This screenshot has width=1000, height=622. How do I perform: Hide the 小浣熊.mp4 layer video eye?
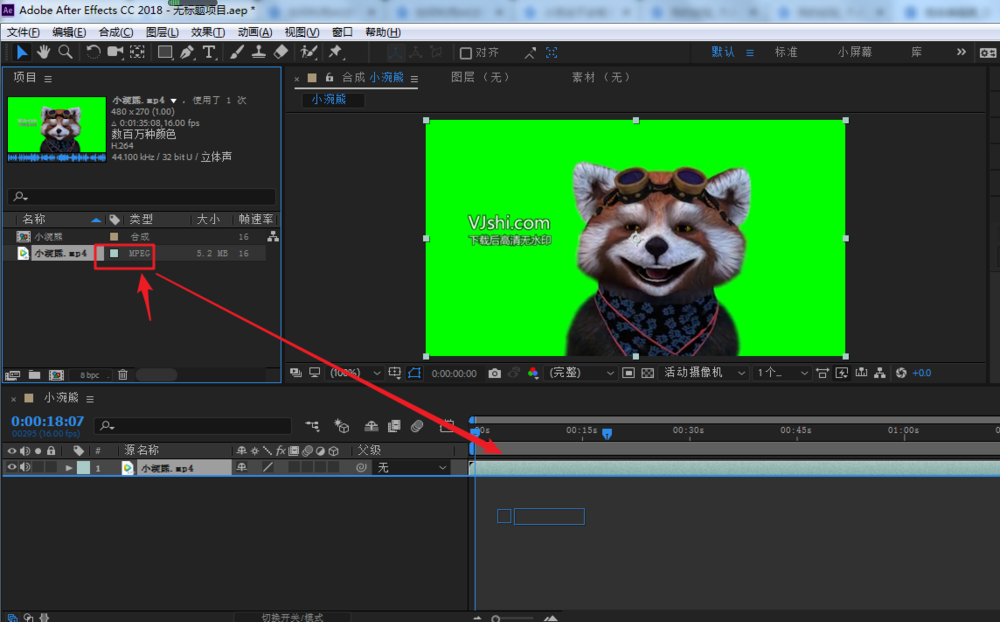(x=12, y=467)
